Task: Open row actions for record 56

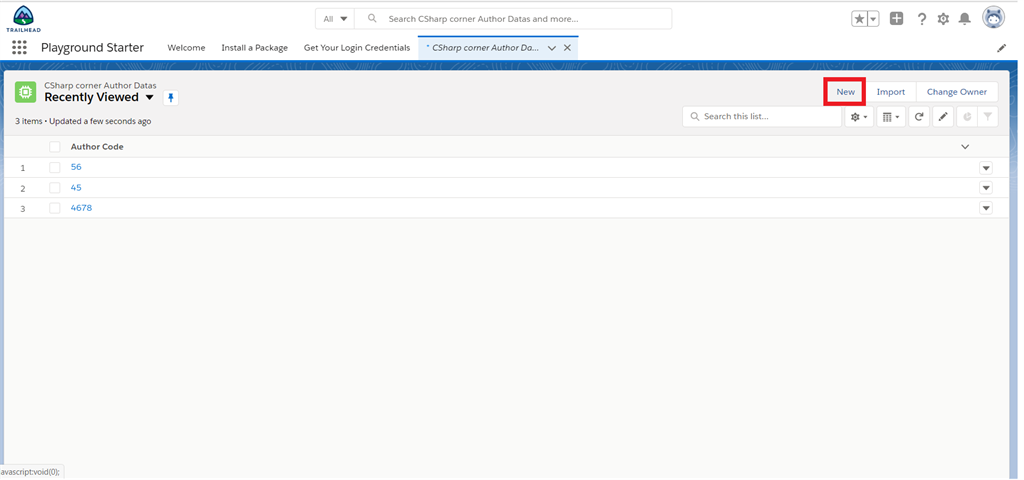Action: [986, 168]
